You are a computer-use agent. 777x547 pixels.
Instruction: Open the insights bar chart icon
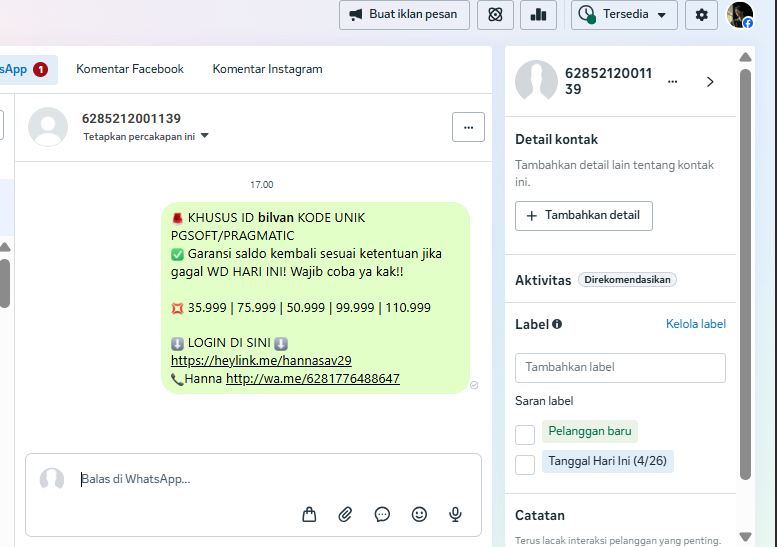(x=538, y=15)
